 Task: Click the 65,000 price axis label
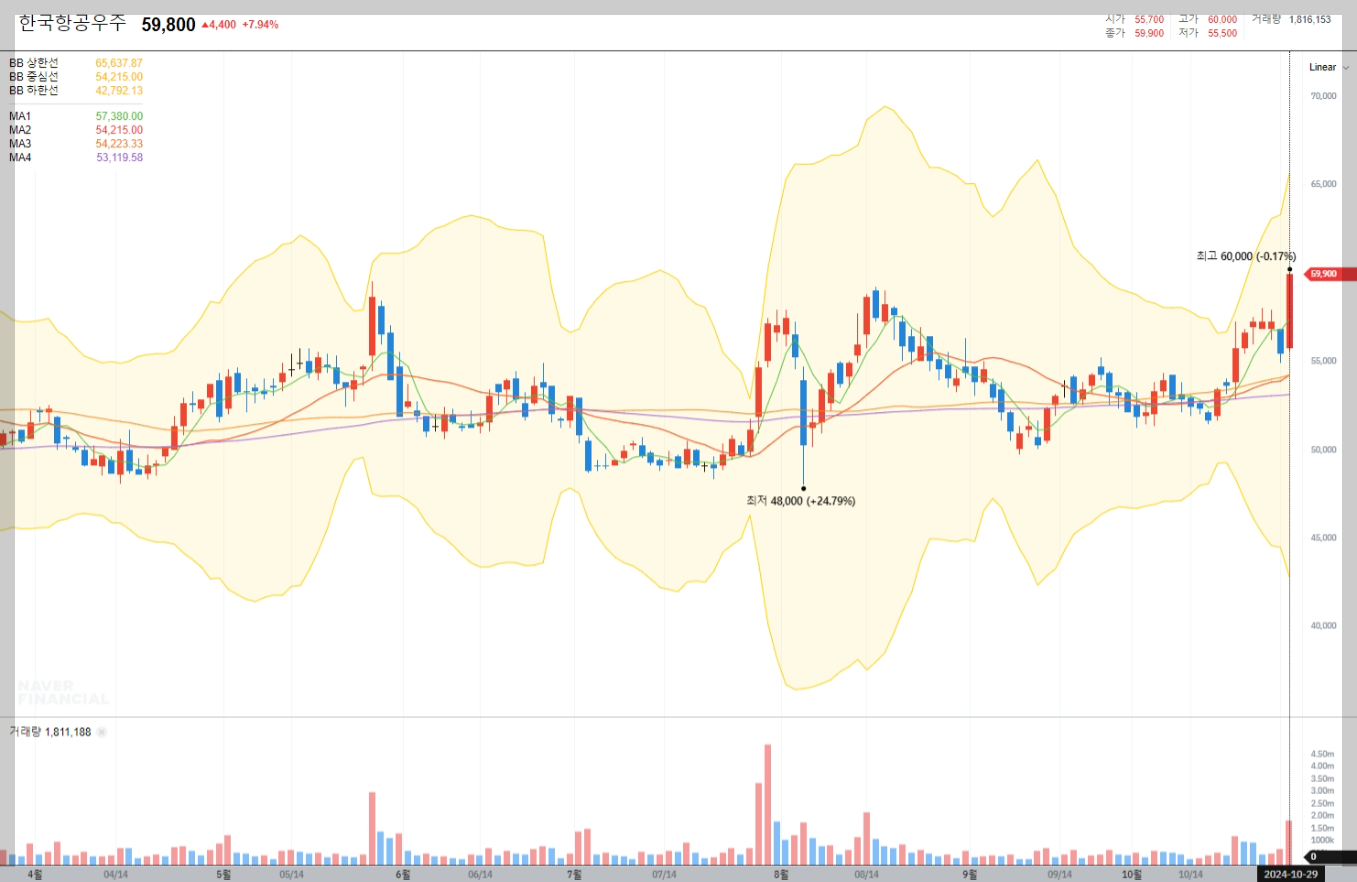pyautogui.click(x=1323, y=184)
